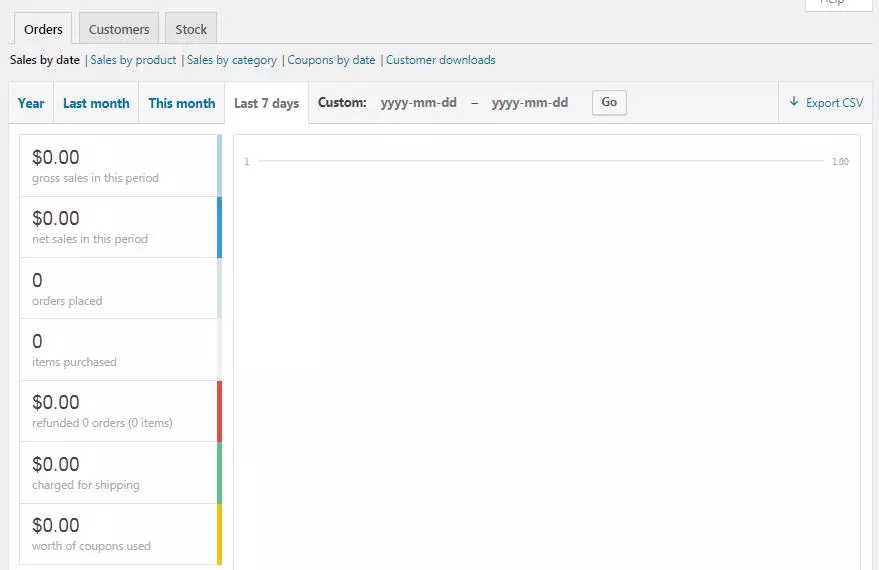
Task: Click the Export CSV download arrow icon
Action: (x=794, y=102)
